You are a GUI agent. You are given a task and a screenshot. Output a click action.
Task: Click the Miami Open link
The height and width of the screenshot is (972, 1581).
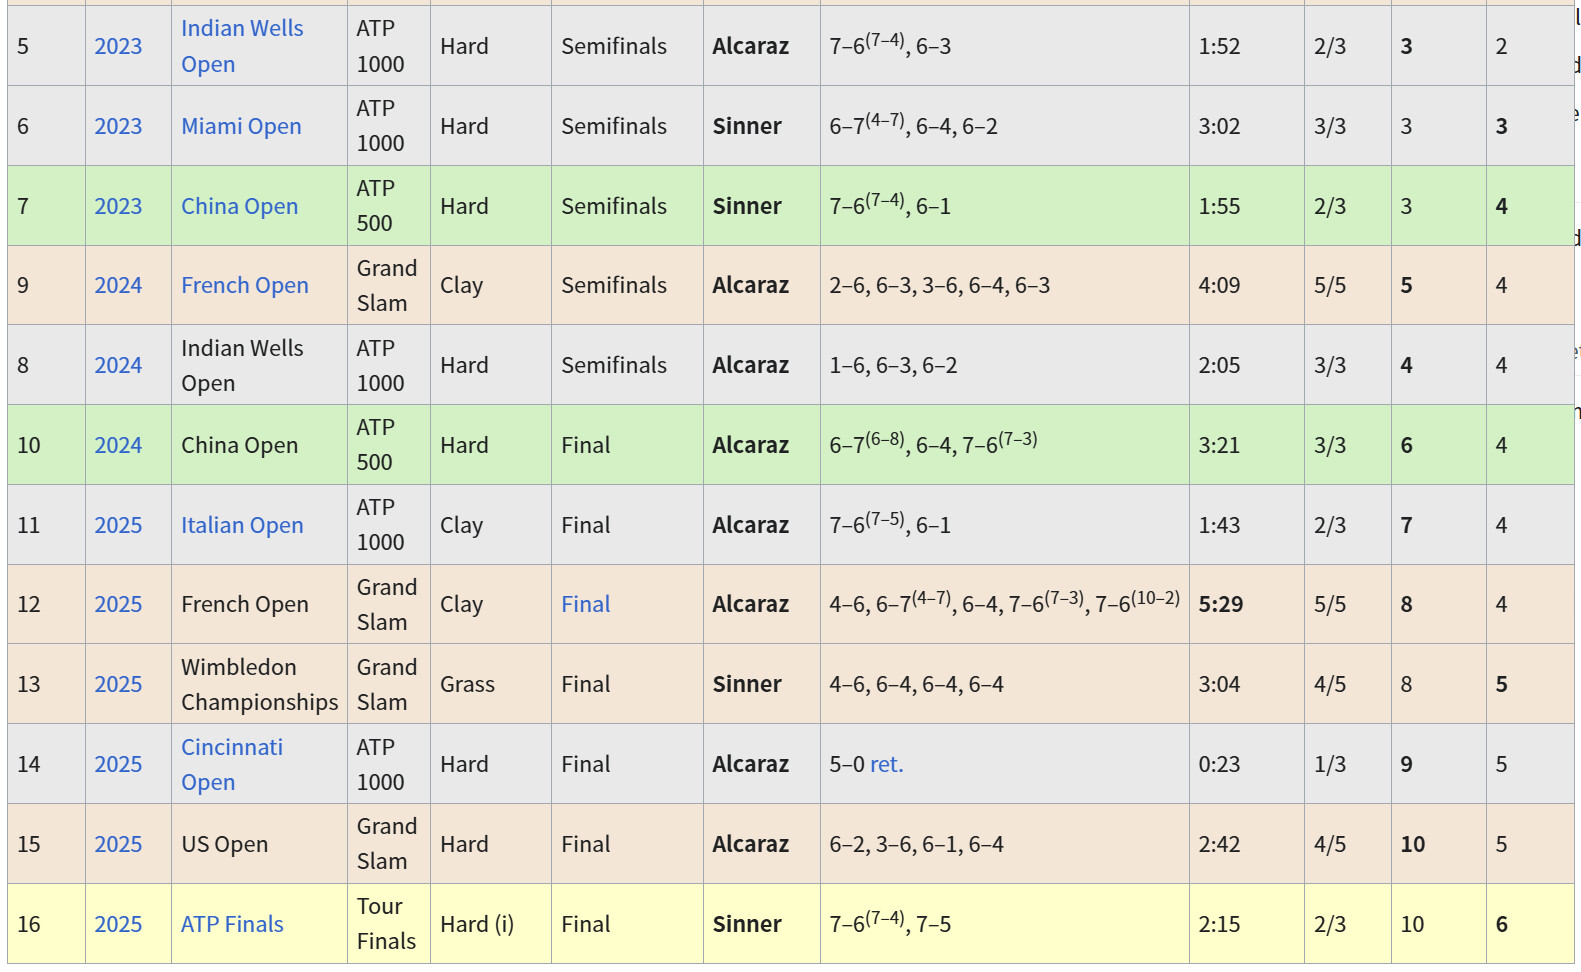tap(241, 126)
